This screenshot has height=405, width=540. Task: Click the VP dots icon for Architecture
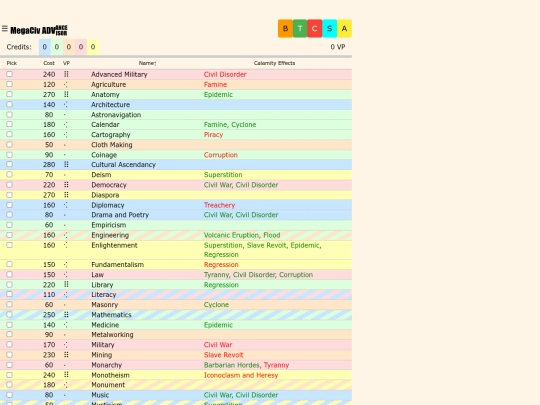(66, 104)
